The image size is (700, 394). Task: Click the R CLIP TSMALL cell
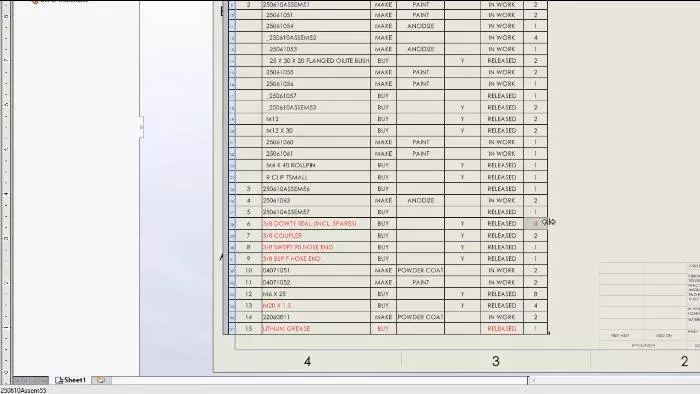(316, 177)
